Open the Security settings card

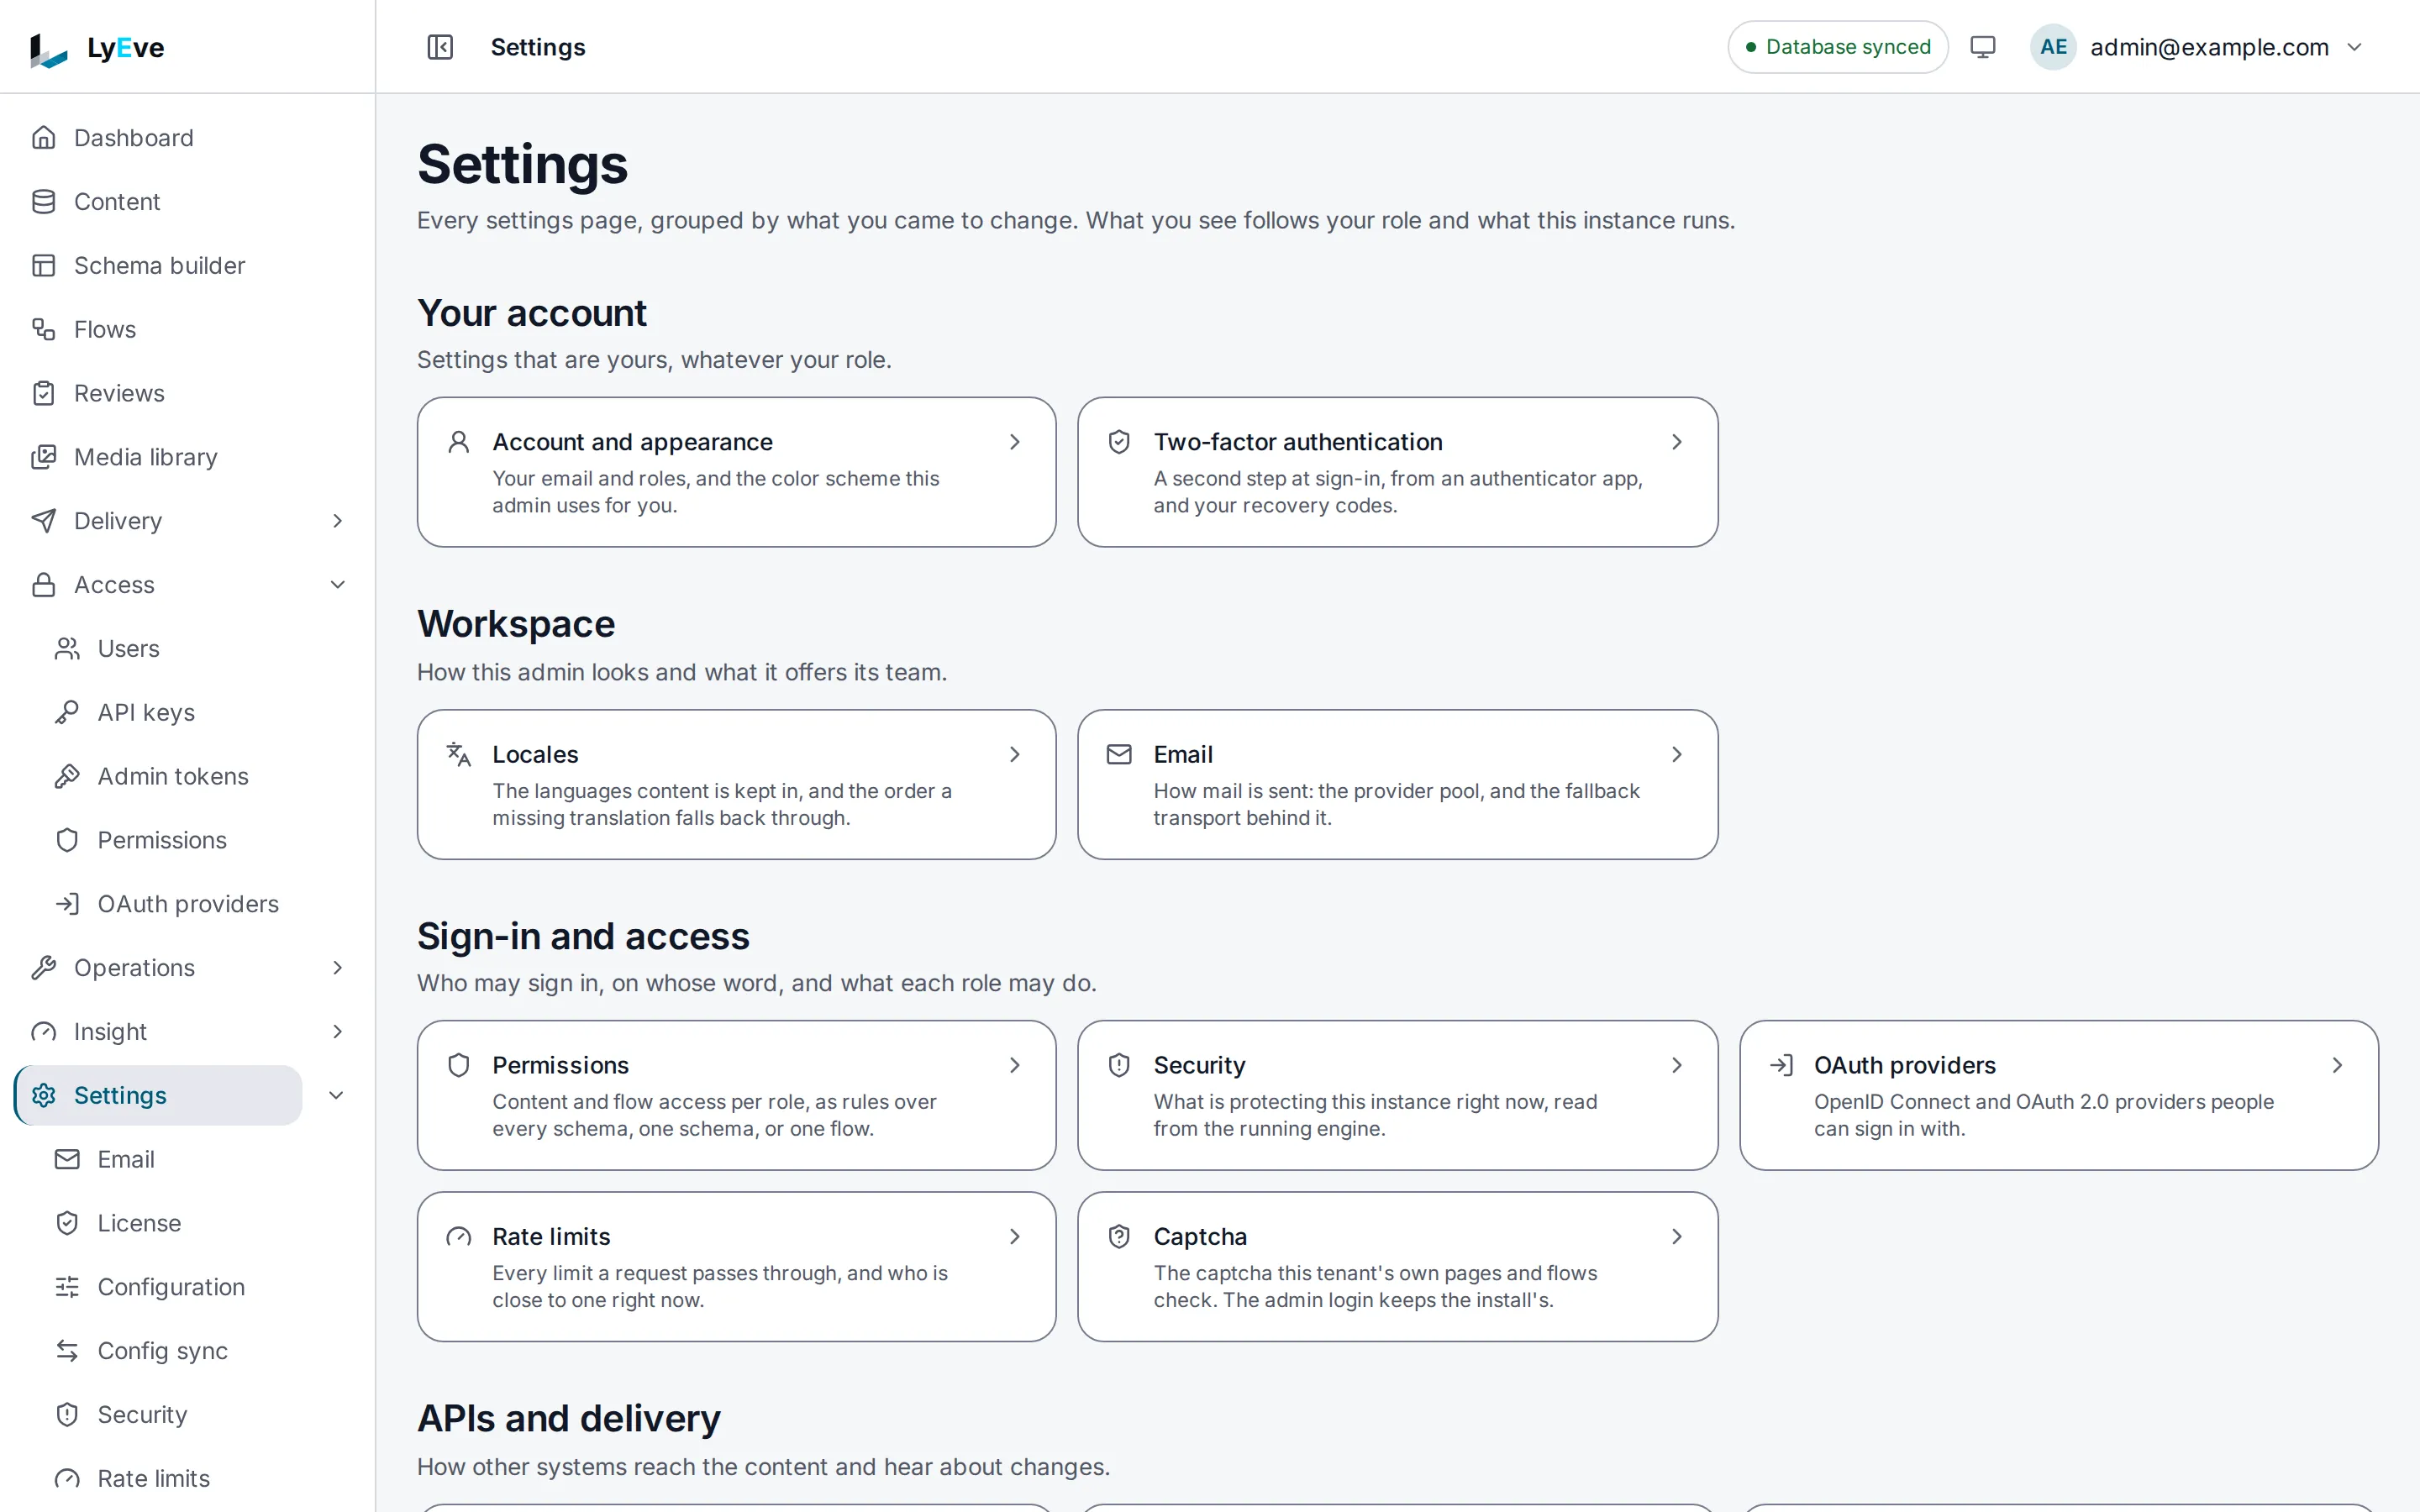pos(1397,1095)
